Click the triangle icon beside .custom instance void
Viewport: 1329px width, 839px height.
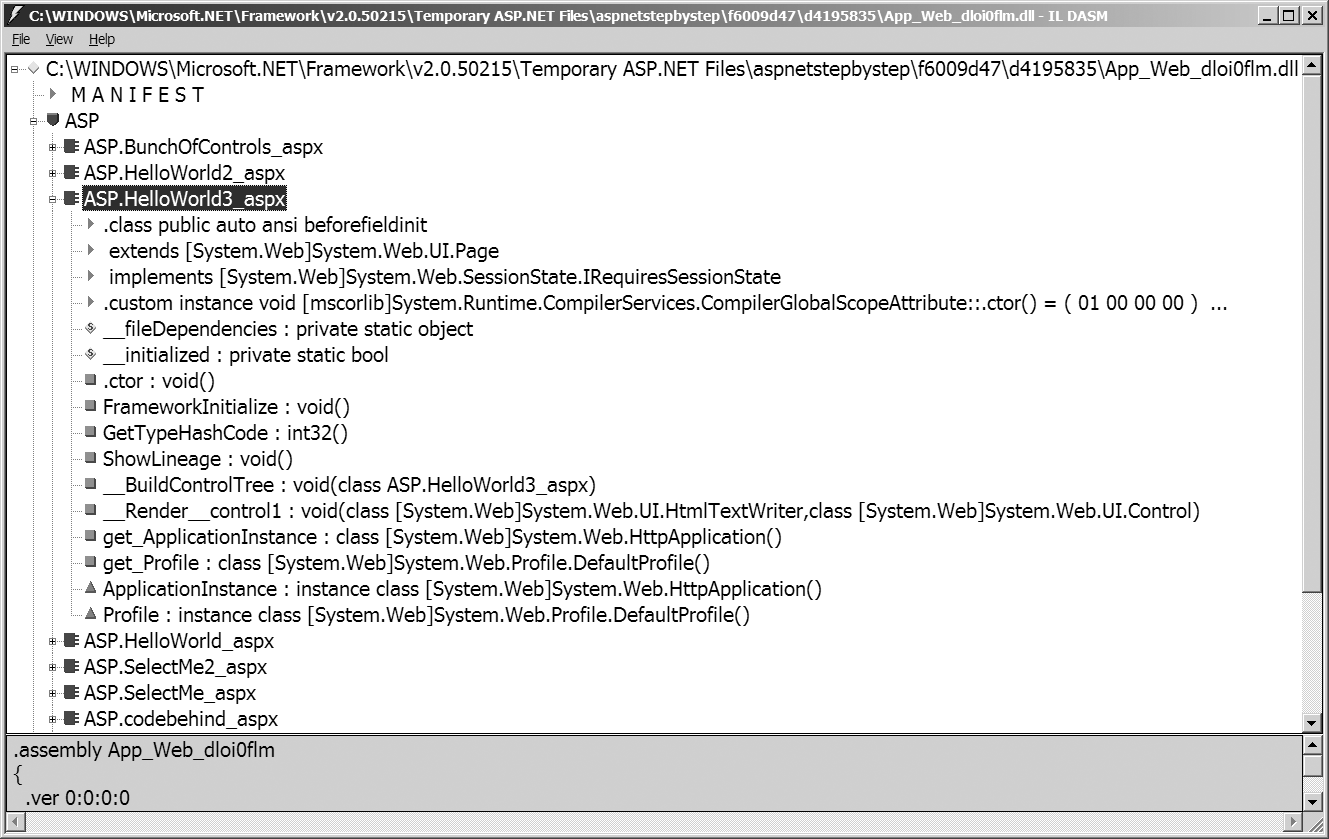pos(91,303)
